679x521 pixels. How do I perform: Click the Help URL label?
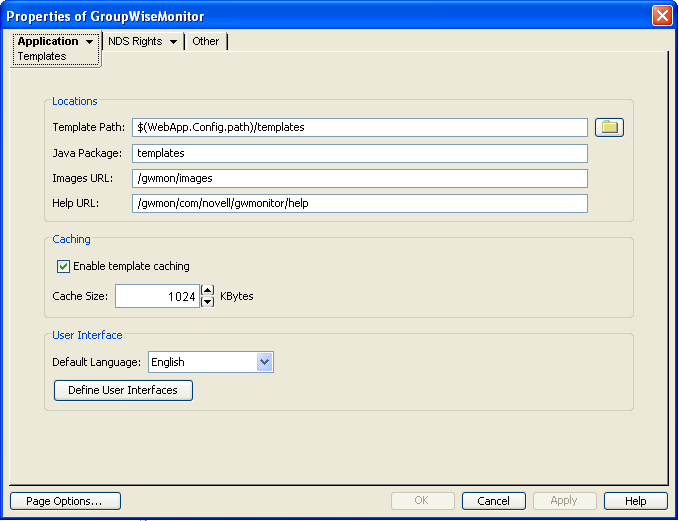76,204
